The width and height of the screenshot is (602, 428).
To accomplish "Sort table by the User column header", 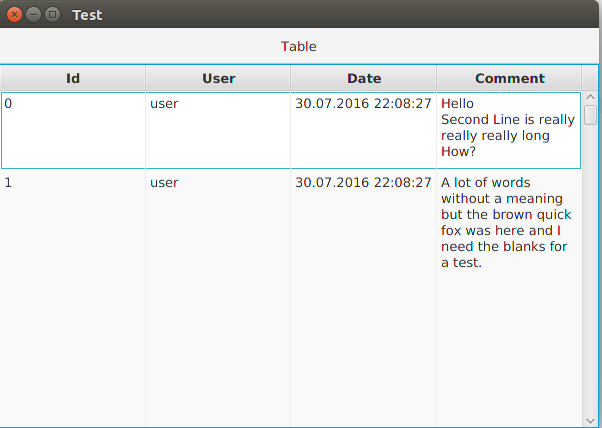I will (x=218, y=78).
